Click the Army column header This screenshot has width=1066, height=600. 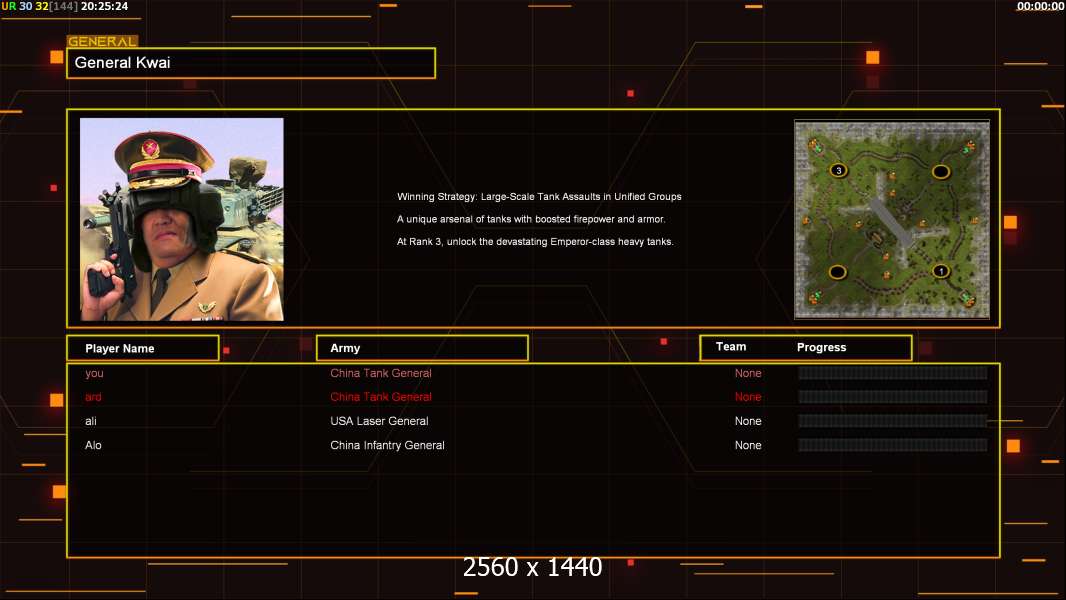(422, 348)
